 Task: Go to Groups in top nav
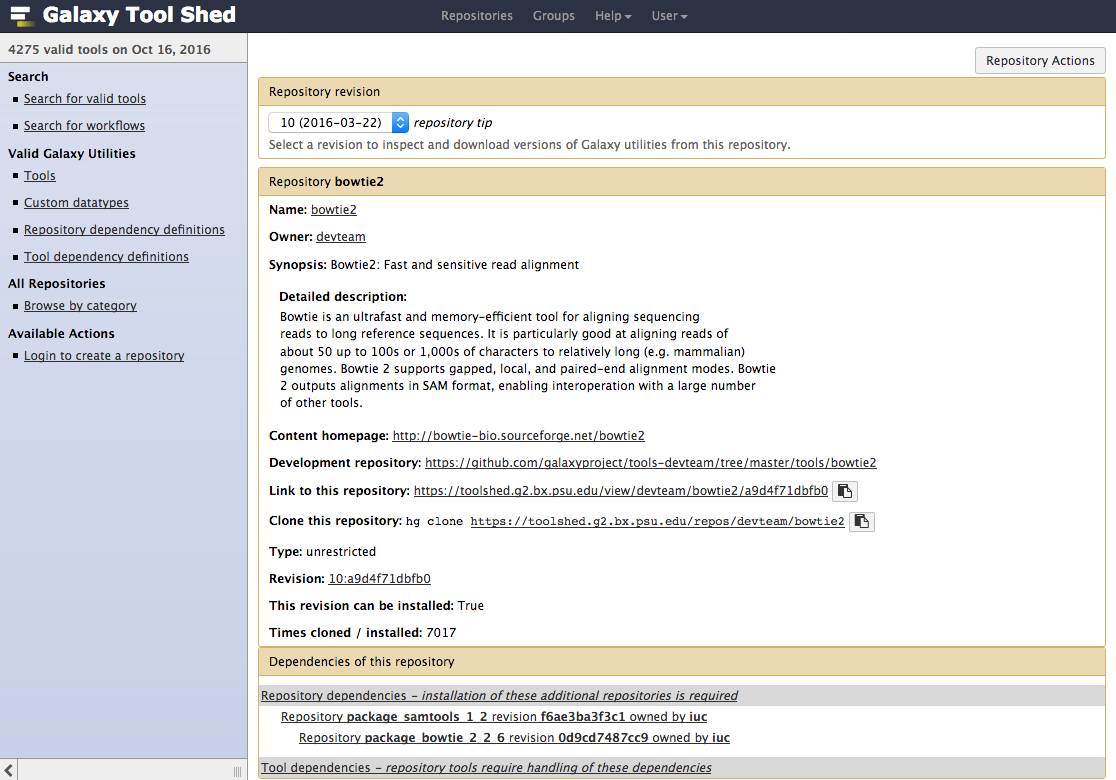point(554,16)
